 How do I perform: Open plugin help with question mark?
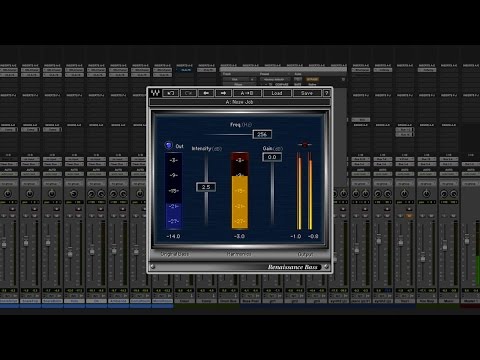point(326,93)
